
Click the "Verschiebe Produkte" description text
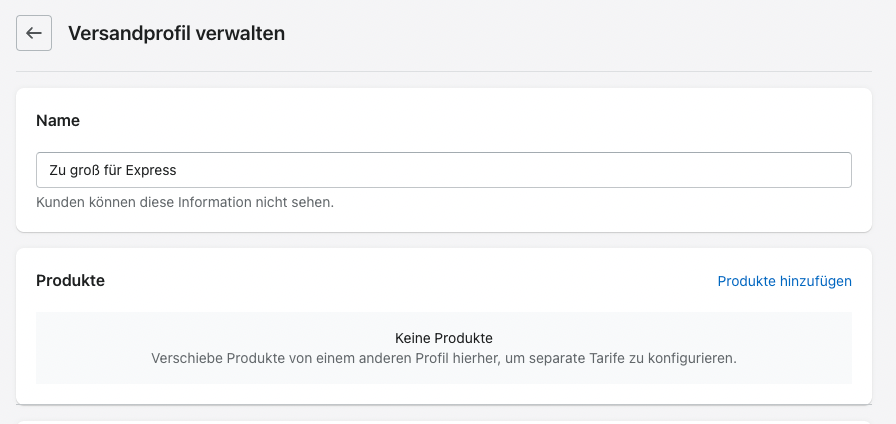(443, 357)
